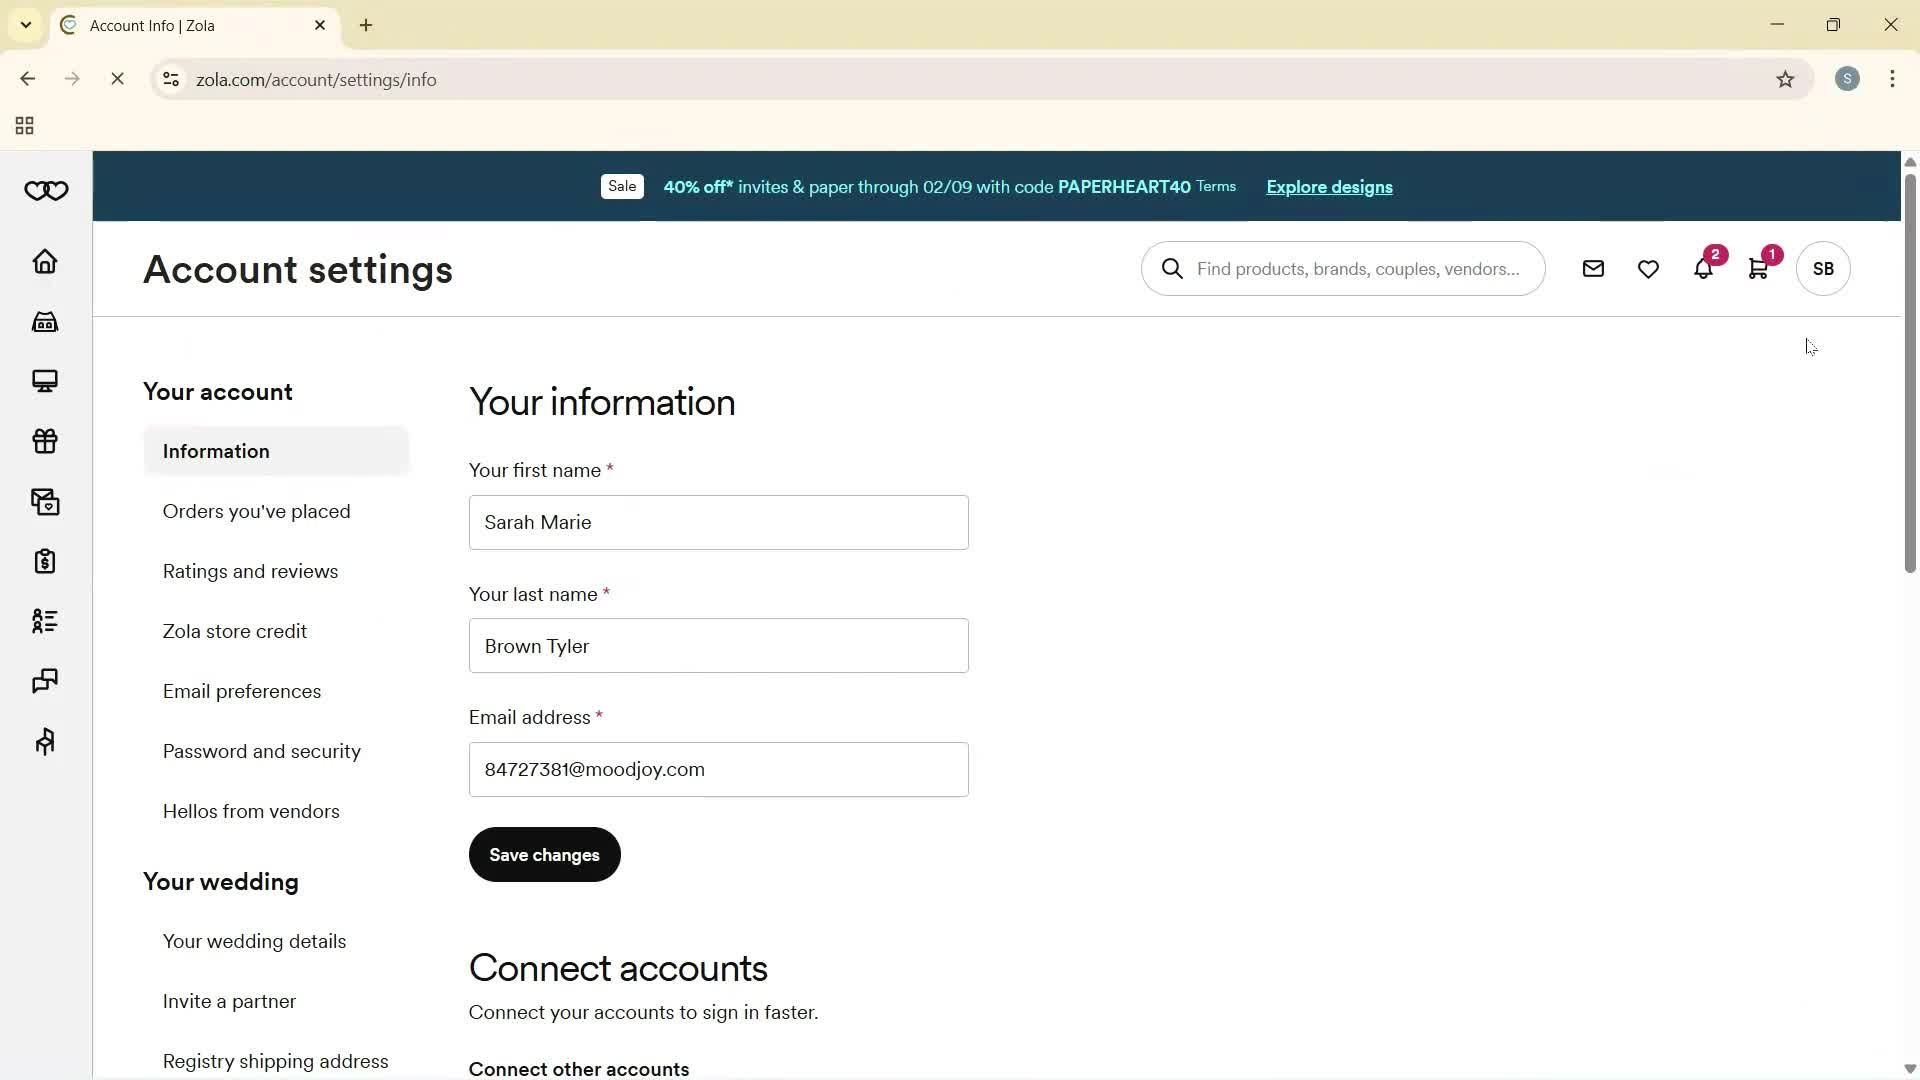
Task: Open the guest list icon
Action: click(45, 621)
